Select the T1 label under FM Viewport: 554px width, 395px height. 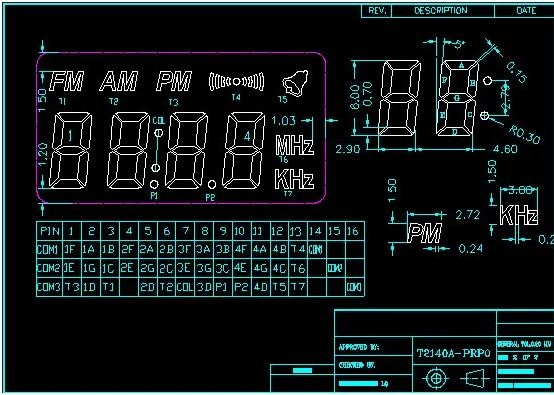pos(62,101)
